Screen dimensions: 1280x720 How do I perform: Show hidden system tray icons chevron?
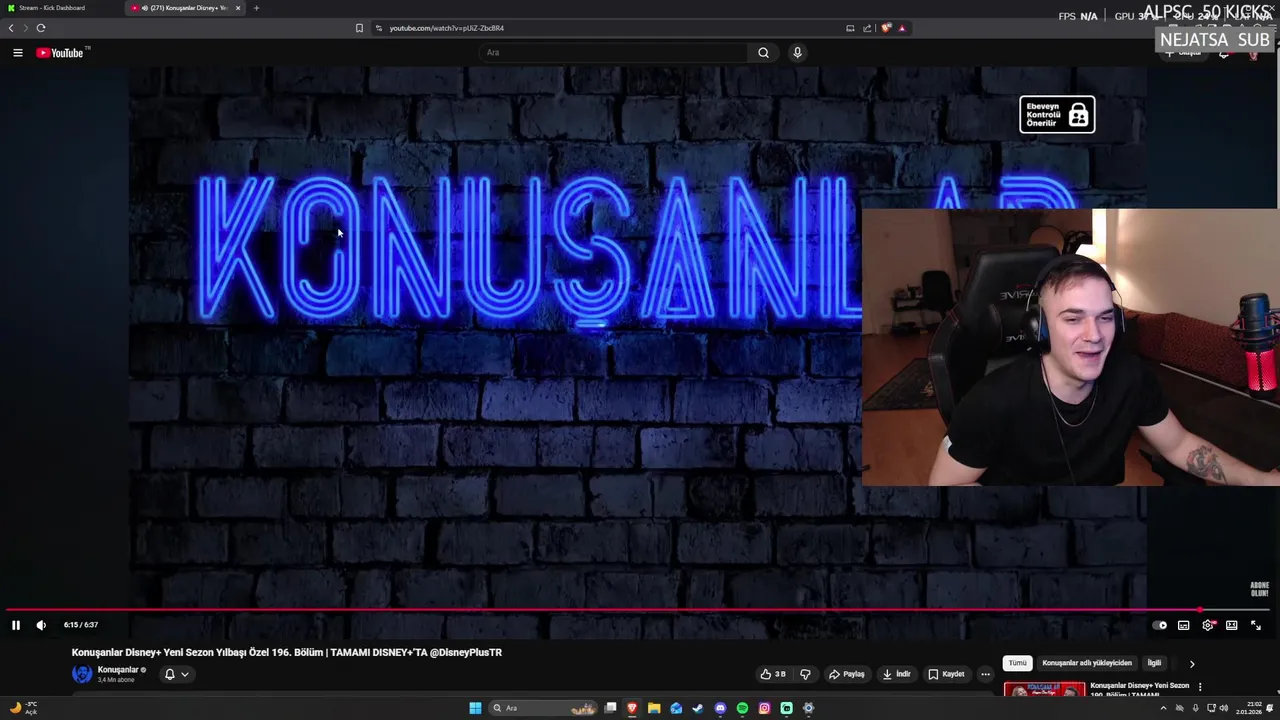pyautogui.click(x=1163, y=708)
